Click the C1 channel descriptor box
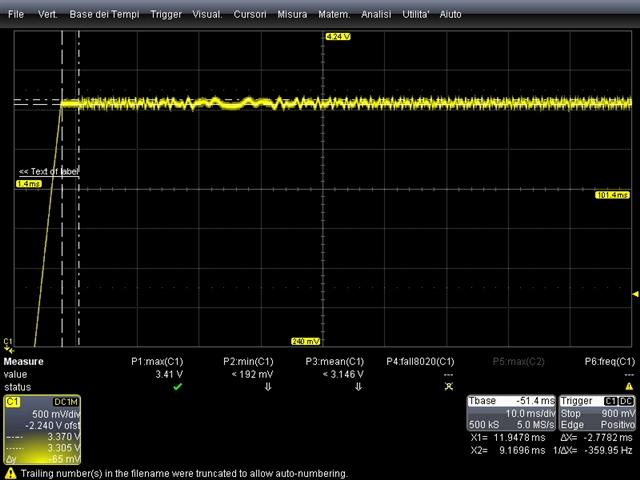Screen dimensions: 640x480 tap(42, 430)
